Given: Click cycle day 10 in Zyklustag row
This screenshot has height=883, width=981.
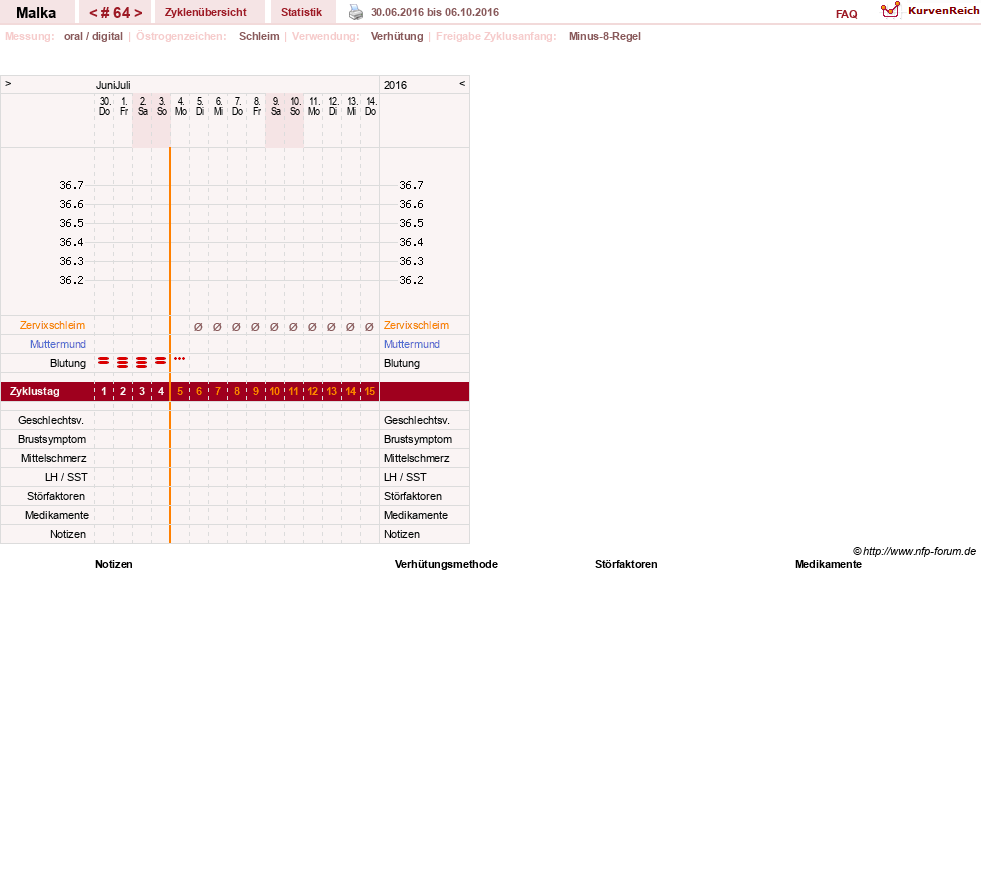Looking at the screenshot, I should click(x=275, y=392).
